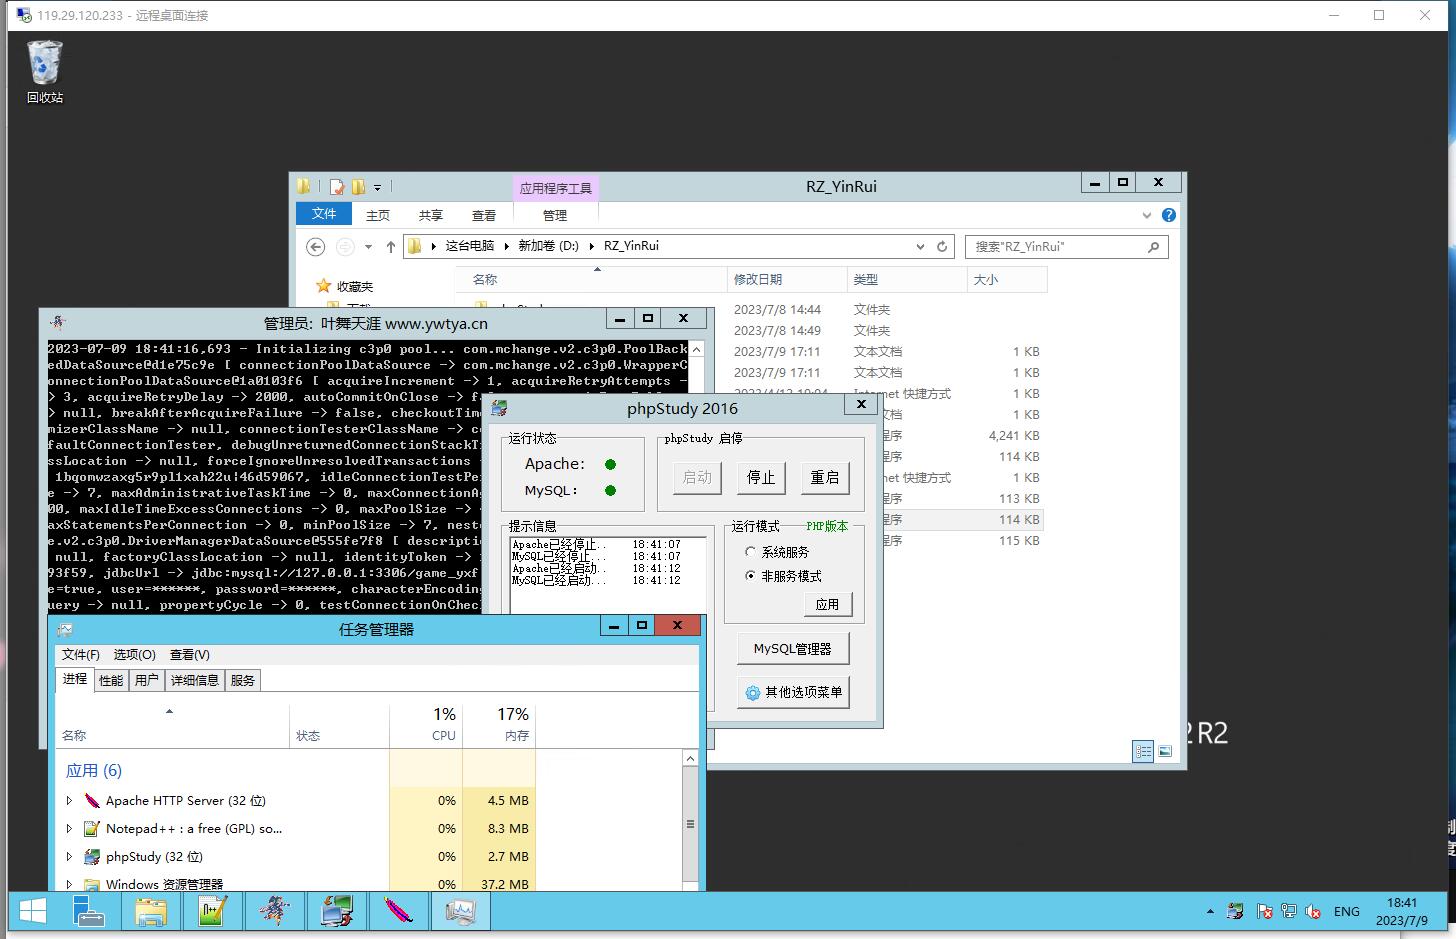Click 这台电脑 in the address breadcrumb
This screenshot has width=1456, height=939.
(x=470, y=246)
